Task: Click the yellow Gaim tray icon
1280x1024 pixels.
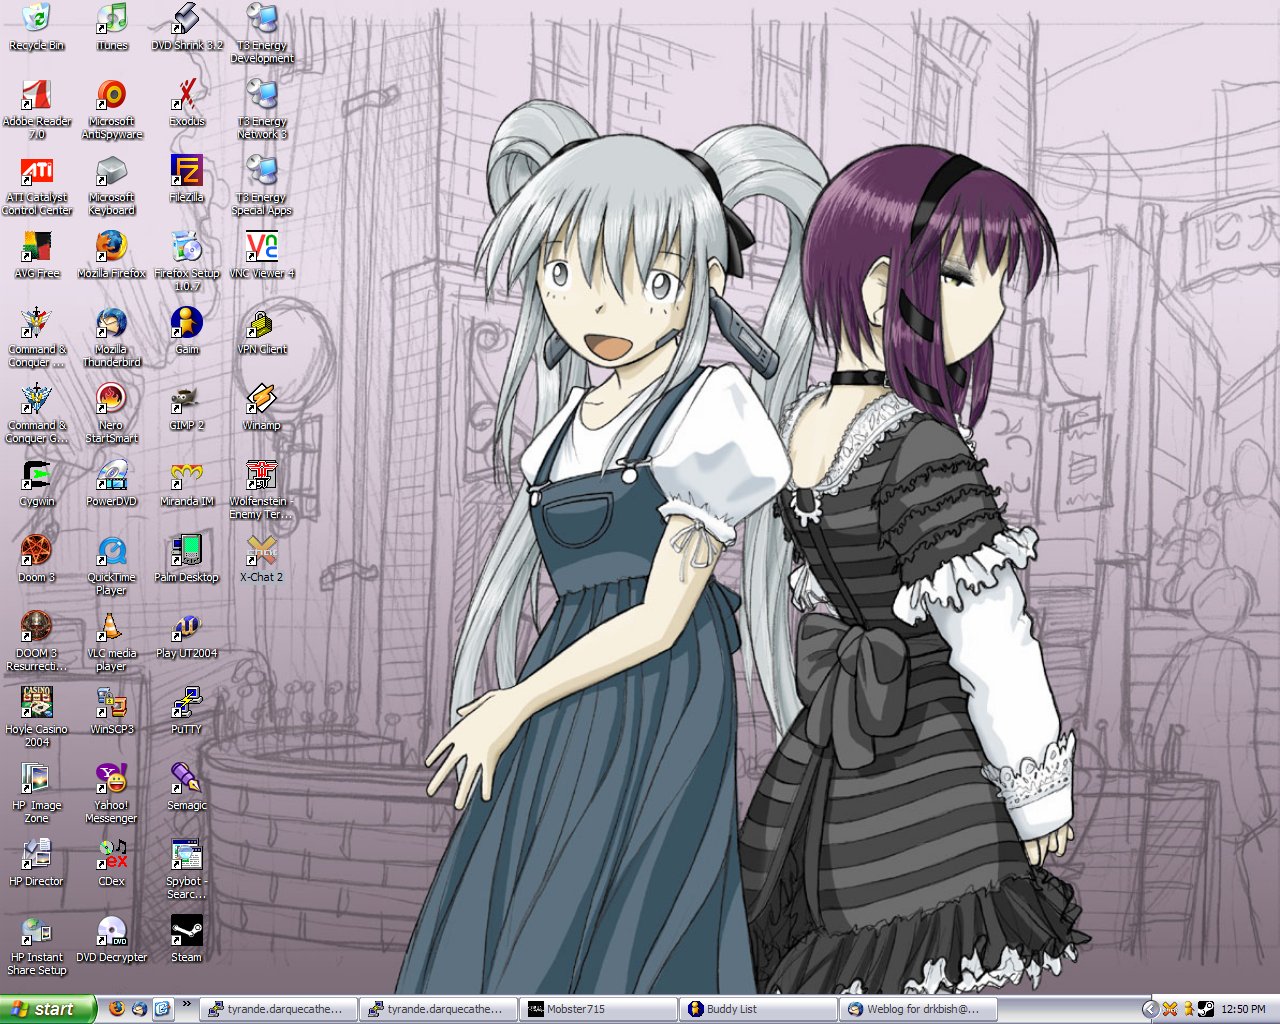Action: [x=1188, y=1009]
